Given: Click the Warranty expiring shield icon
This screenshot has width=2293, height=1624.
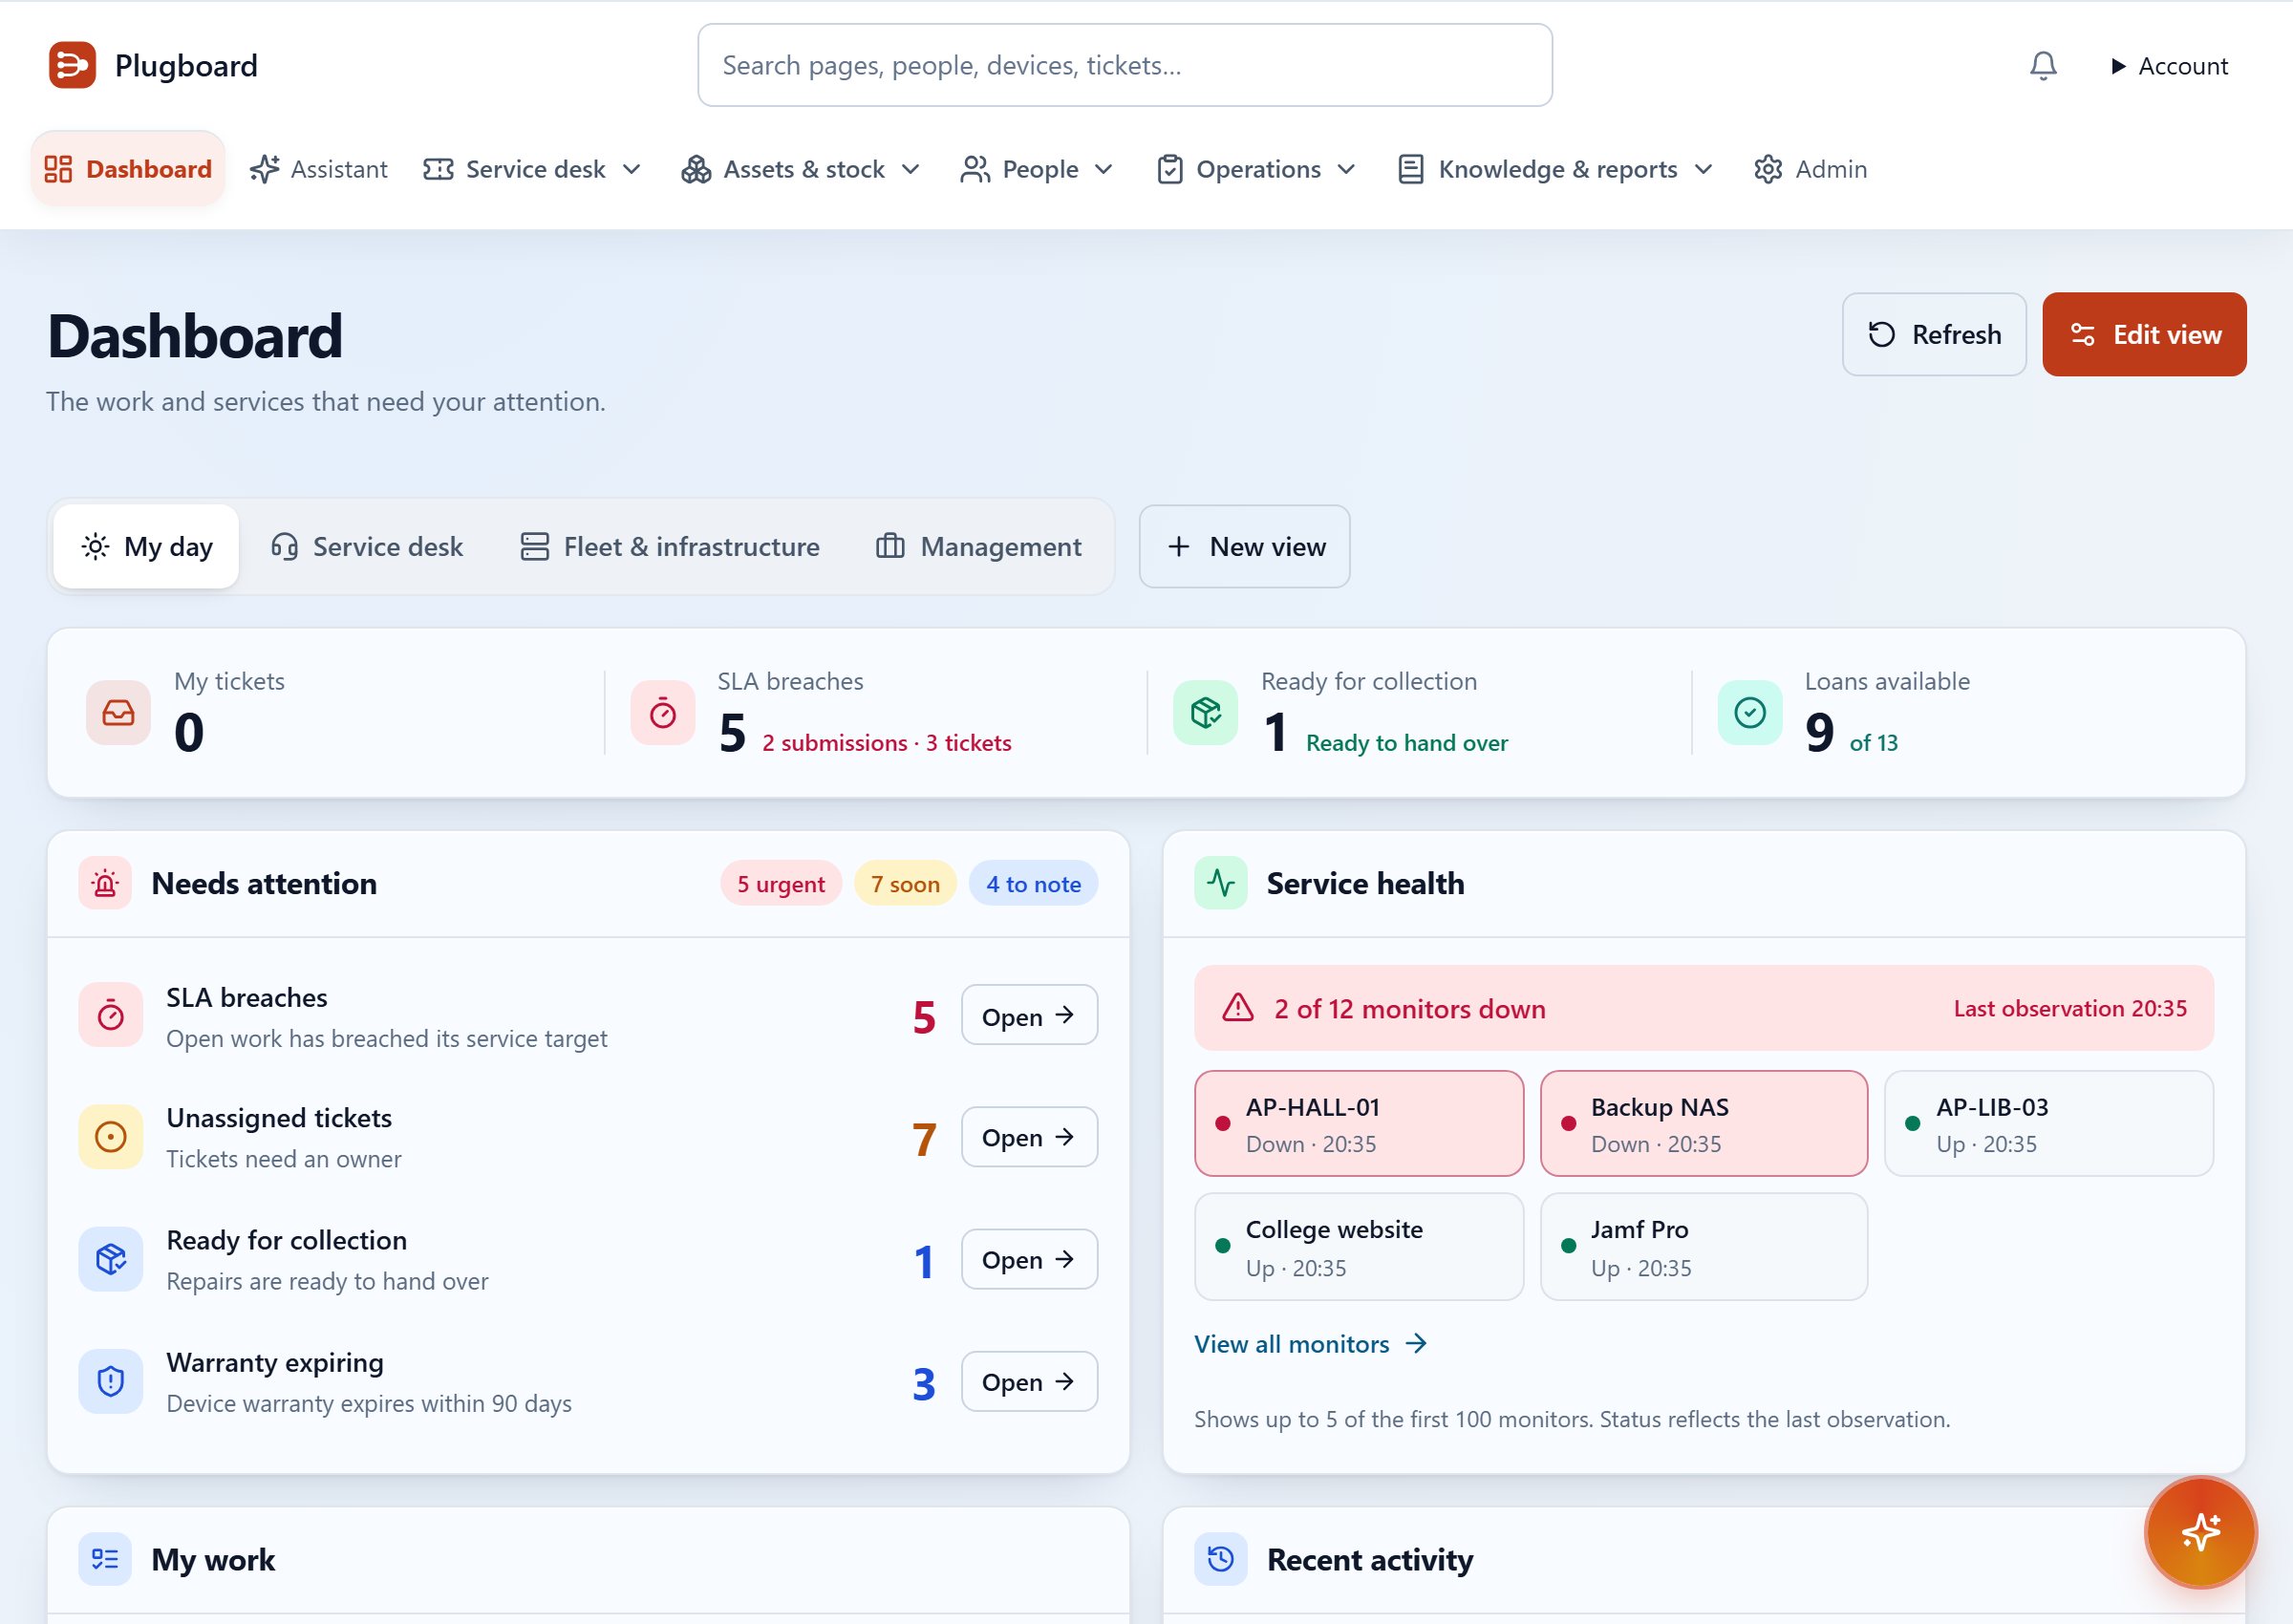Looking at the screenshot, I should click(110, 1381).
